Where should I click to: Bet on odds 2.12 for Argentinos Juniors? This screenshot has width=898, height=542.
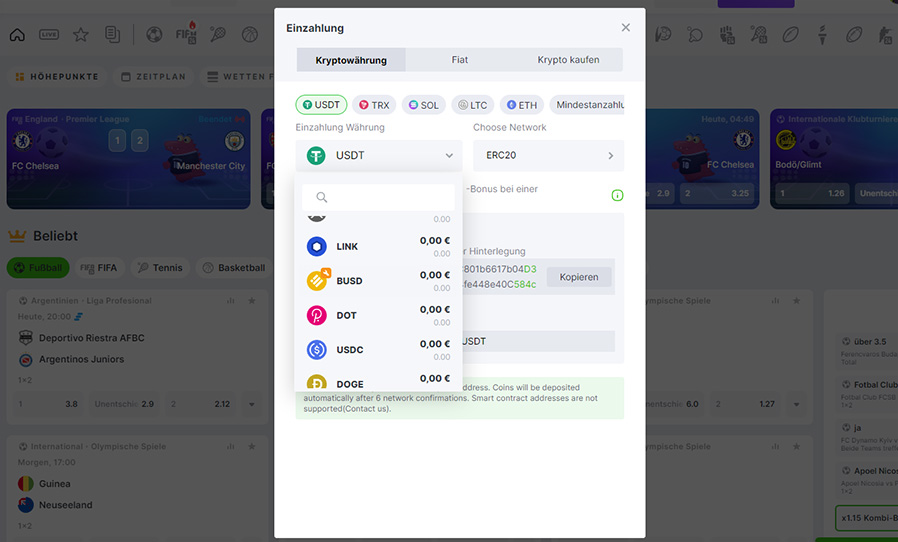(x=200, y=404)
